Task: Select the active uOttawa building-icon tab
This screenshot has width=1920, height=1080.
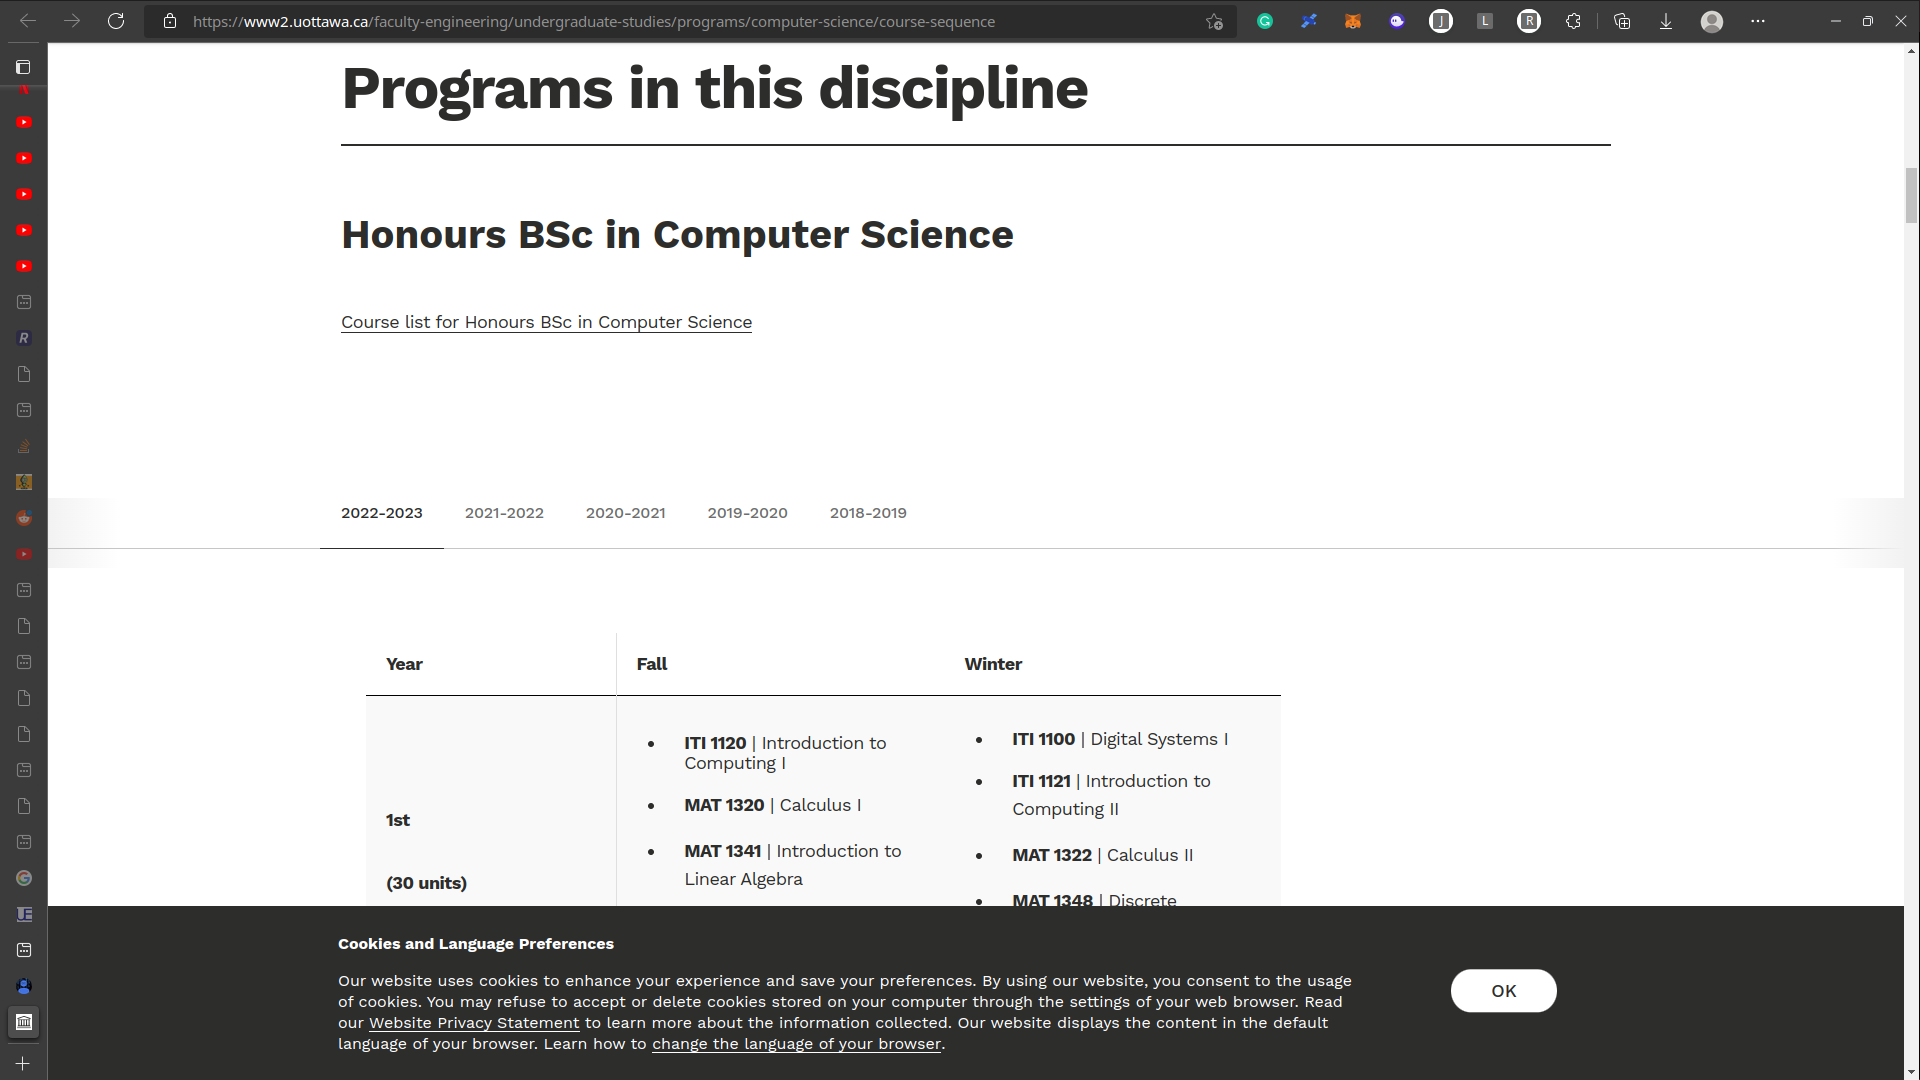Action: pos(24,1022)
